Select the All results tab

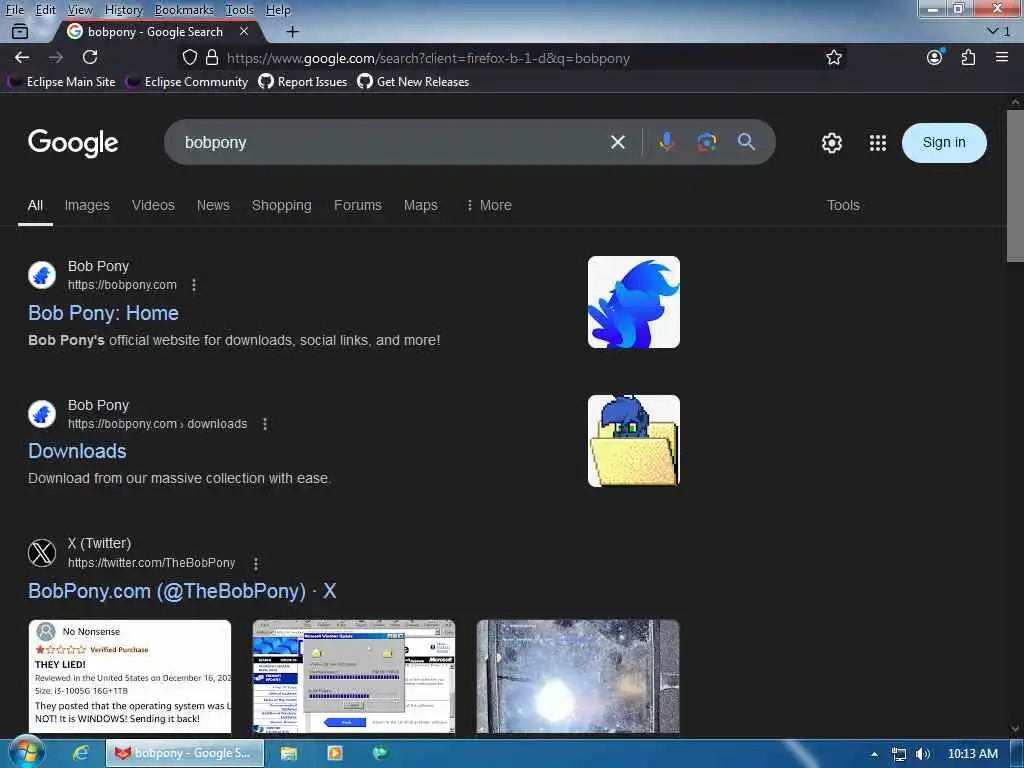[35, 205]
